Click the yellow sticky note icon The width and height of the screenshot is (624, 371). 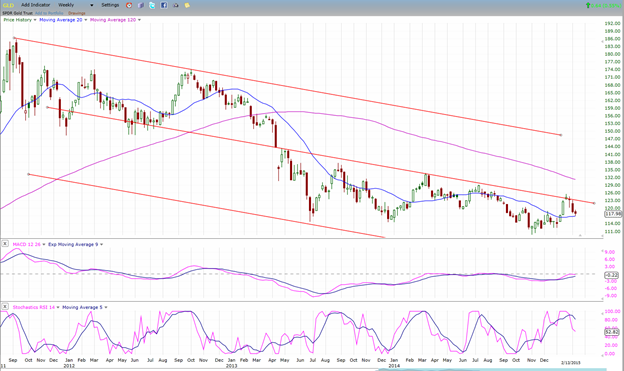[x=187, y=5]
